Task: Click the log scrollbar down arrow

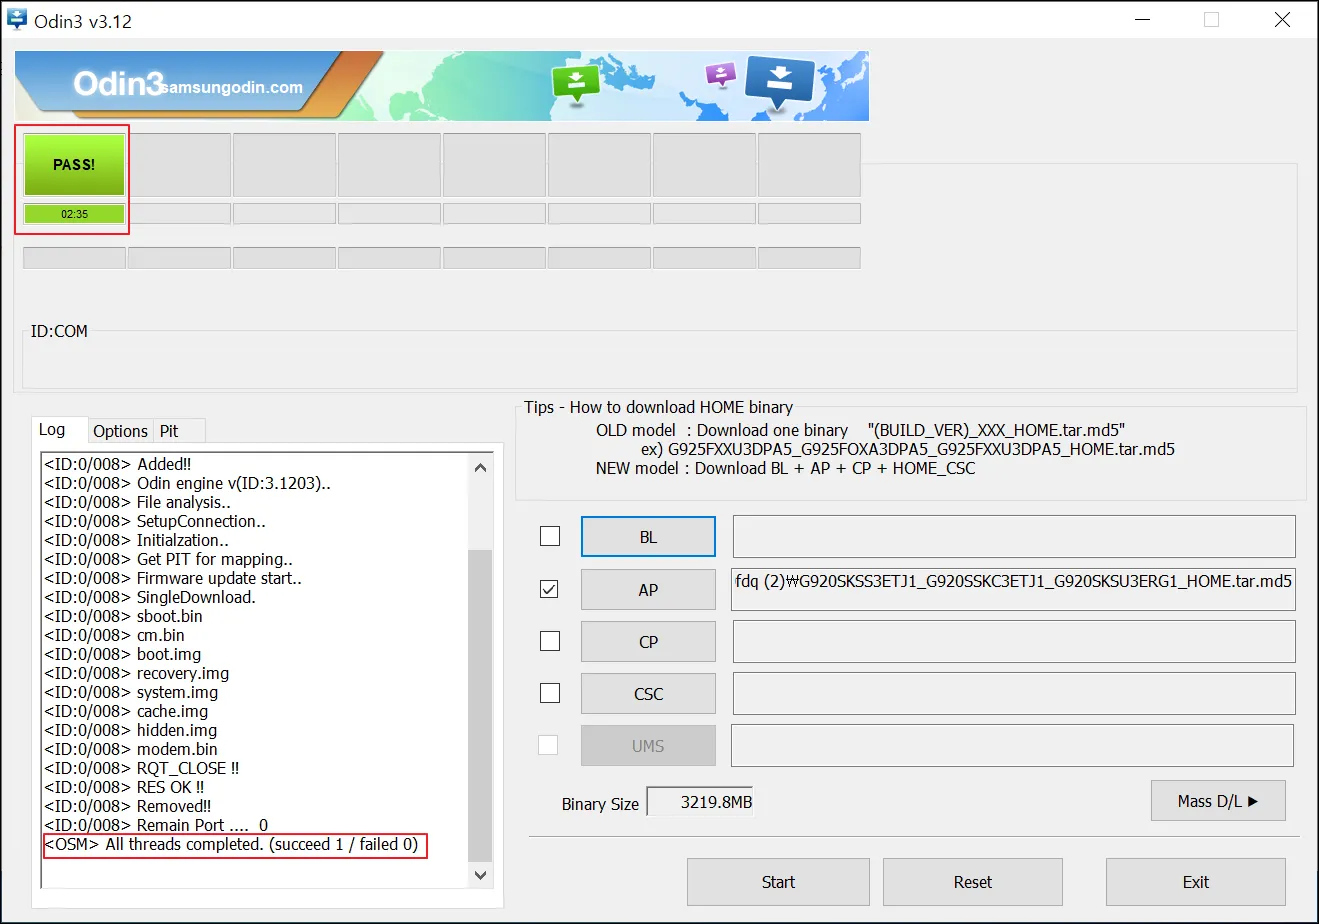Action: [481, 875]
